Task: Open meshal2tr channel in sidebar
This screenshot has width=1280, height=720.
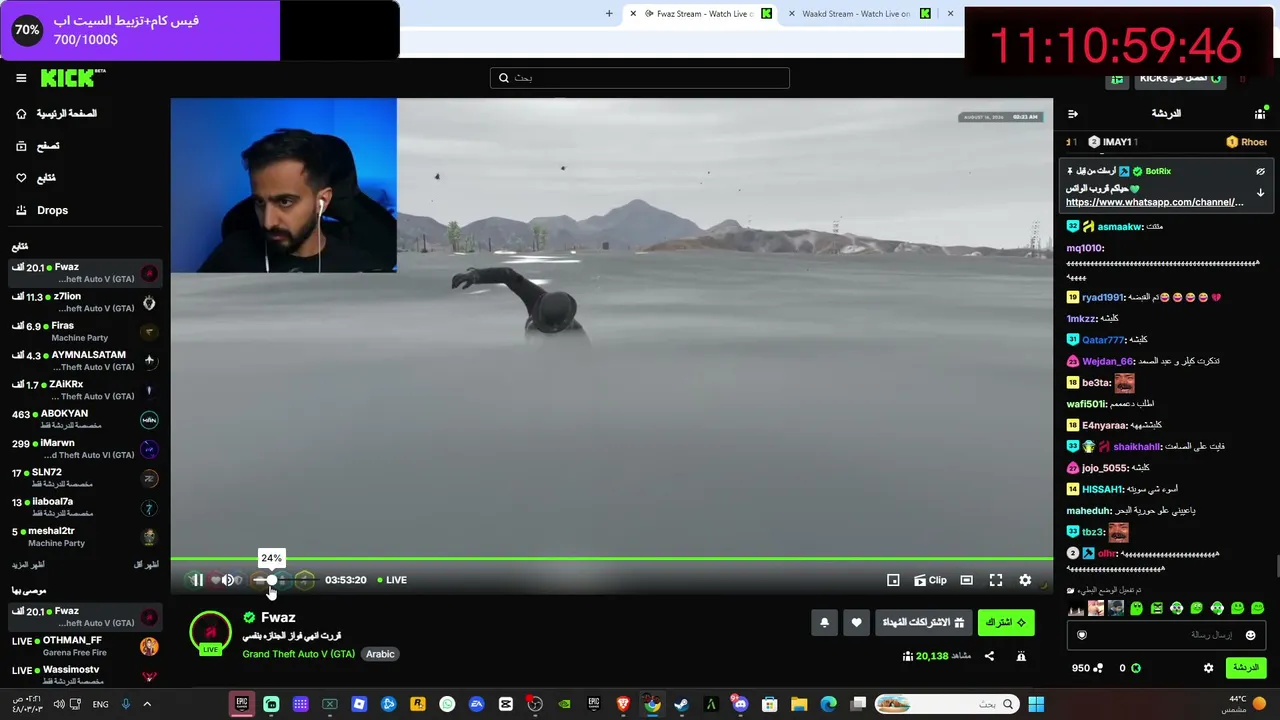Action: (x=85, y=536)
